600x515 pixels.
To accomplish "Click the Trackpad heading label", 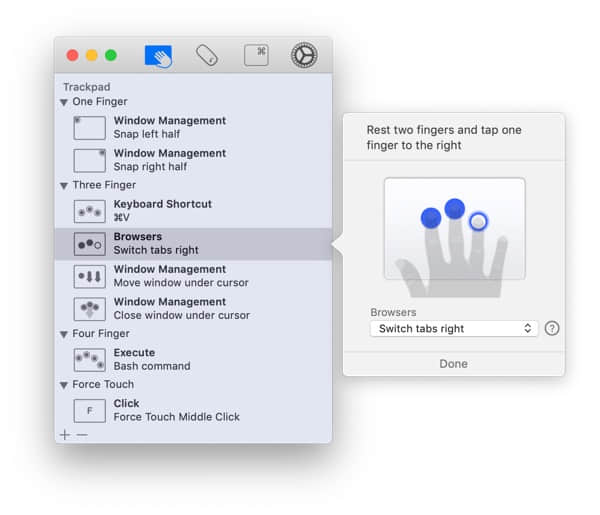I will [x=87, y=87].
